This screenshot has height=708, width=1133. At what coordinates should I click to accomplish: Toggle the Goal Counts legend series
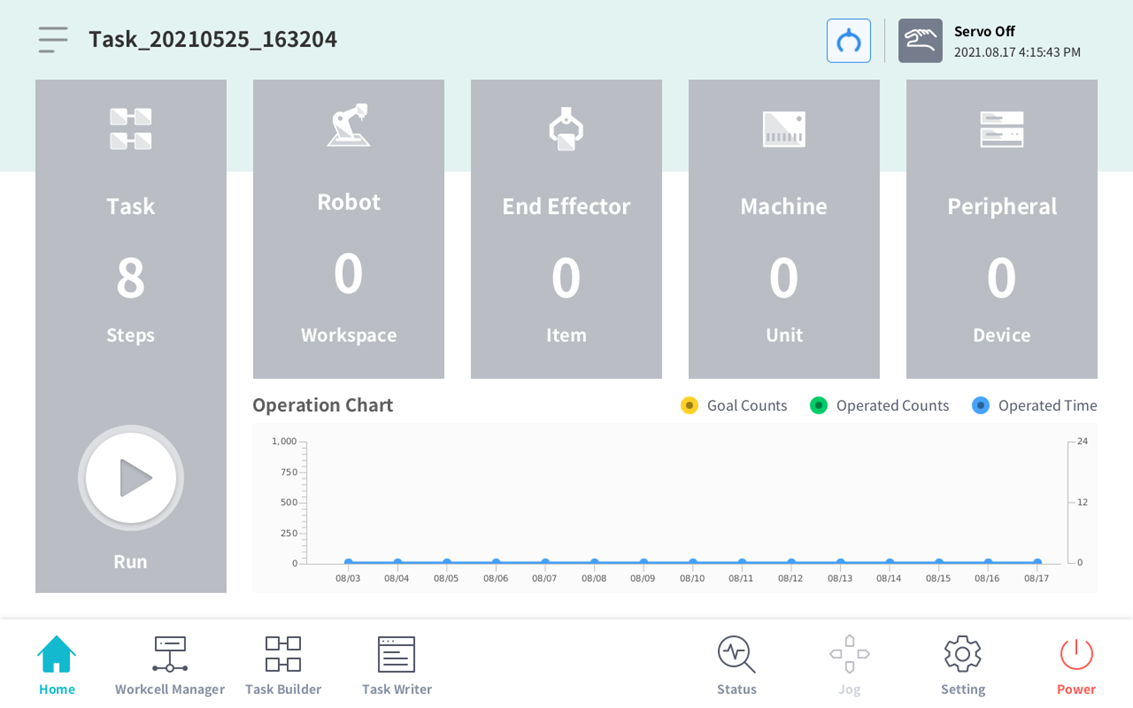click(734, 405)
